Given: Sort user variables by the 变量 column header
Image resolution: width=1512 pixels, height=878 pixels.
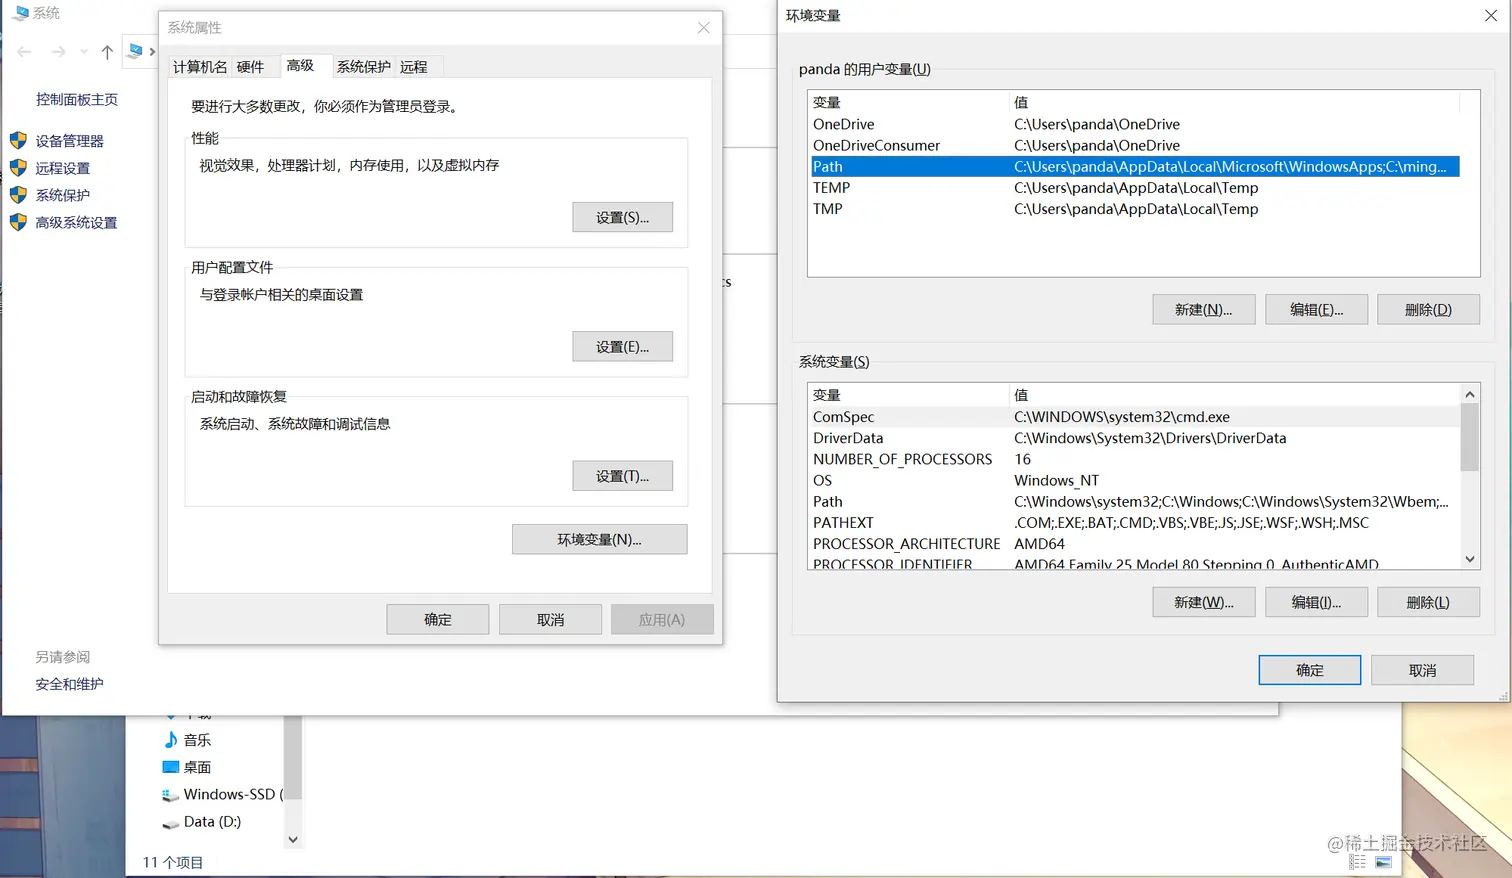Looking at the screenshot, I should pyautogui.click(x=908, y=102).
